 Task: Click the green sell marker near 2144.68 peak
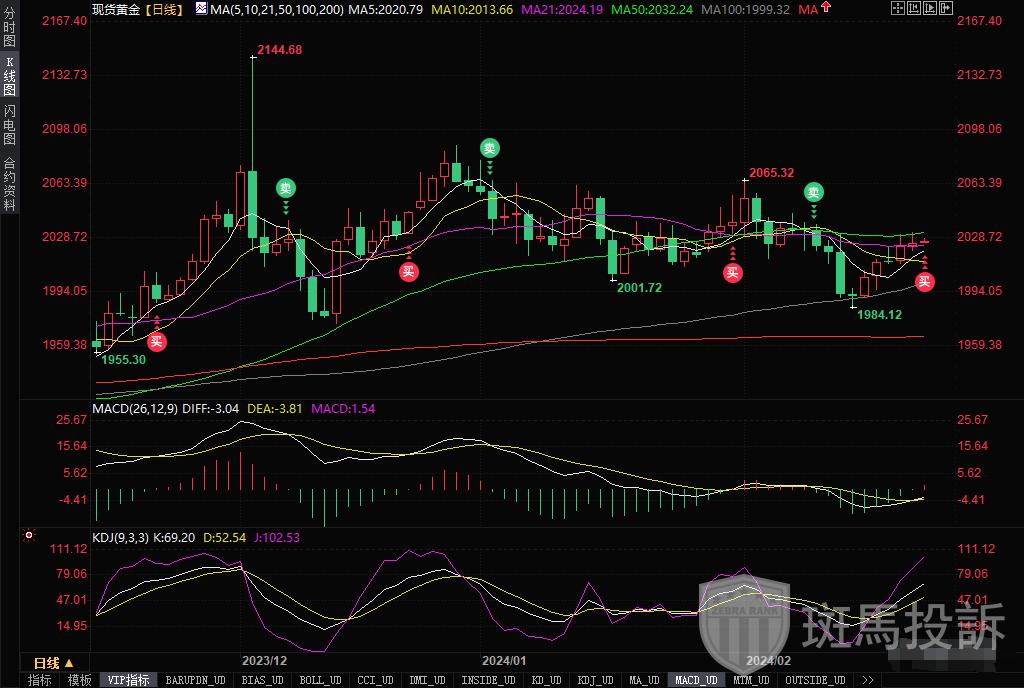[x=286, y=188]
